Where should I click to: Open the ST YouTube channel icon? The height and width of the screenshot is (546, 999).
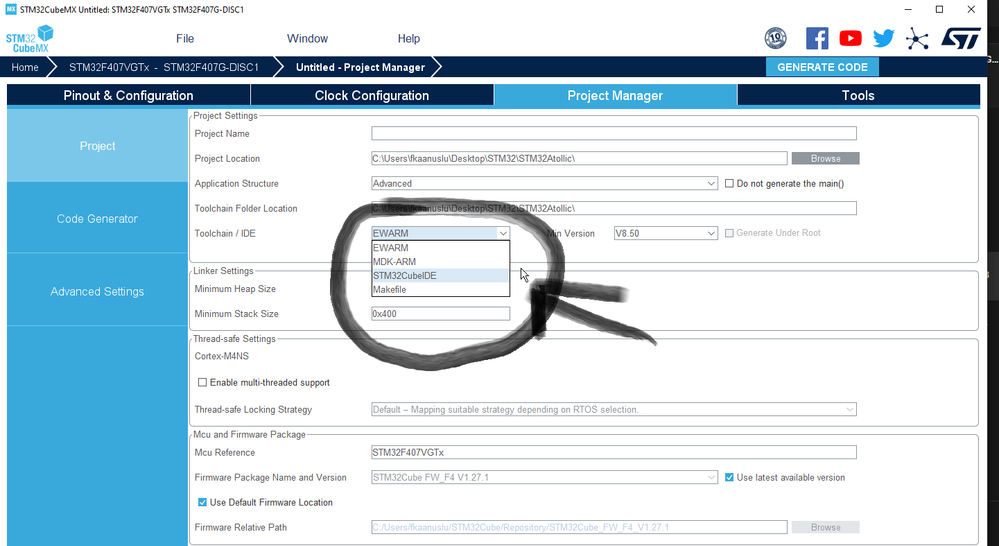pos(850,39)
